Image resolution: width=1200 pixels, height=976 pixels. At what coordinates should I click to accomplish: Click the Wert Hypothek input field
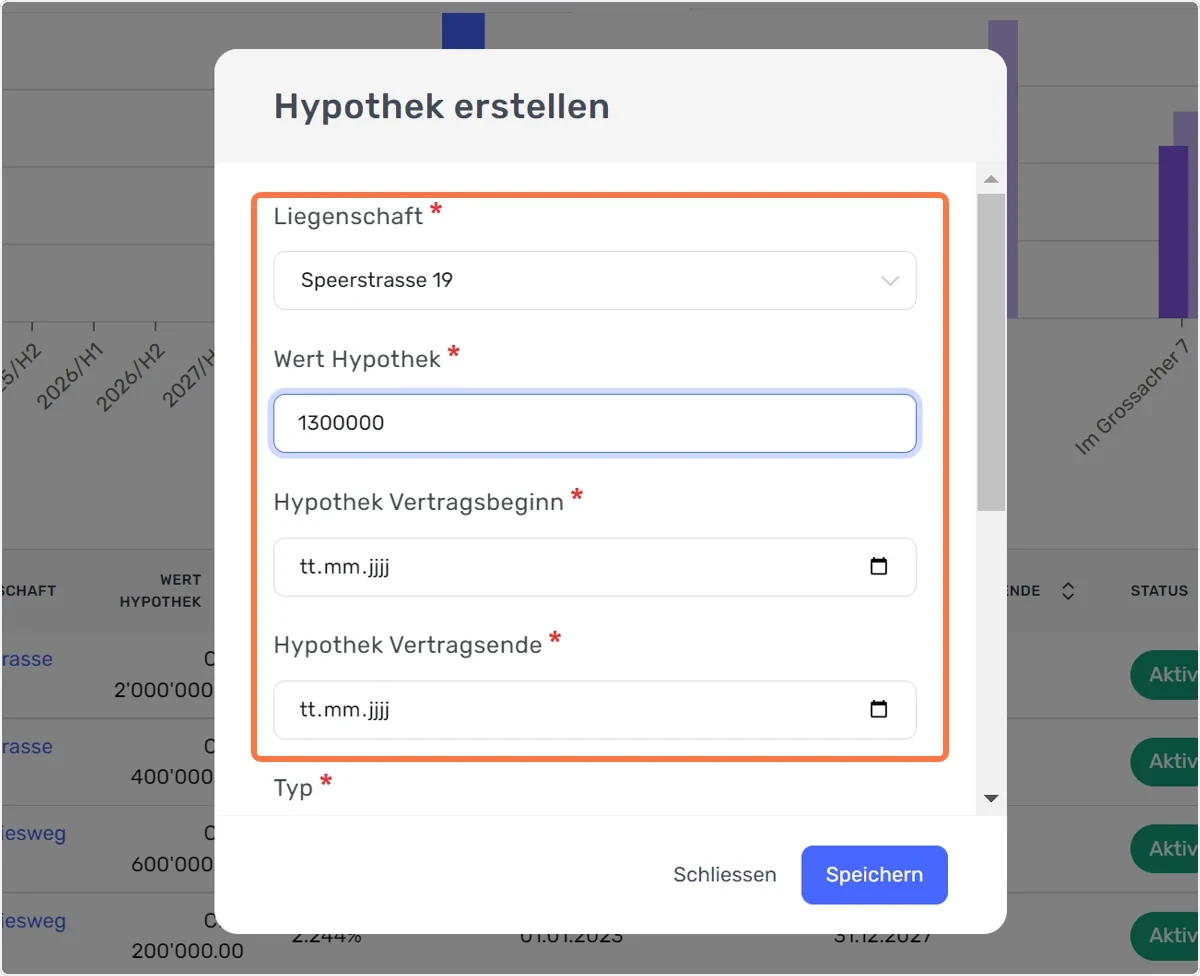(594, 423)
